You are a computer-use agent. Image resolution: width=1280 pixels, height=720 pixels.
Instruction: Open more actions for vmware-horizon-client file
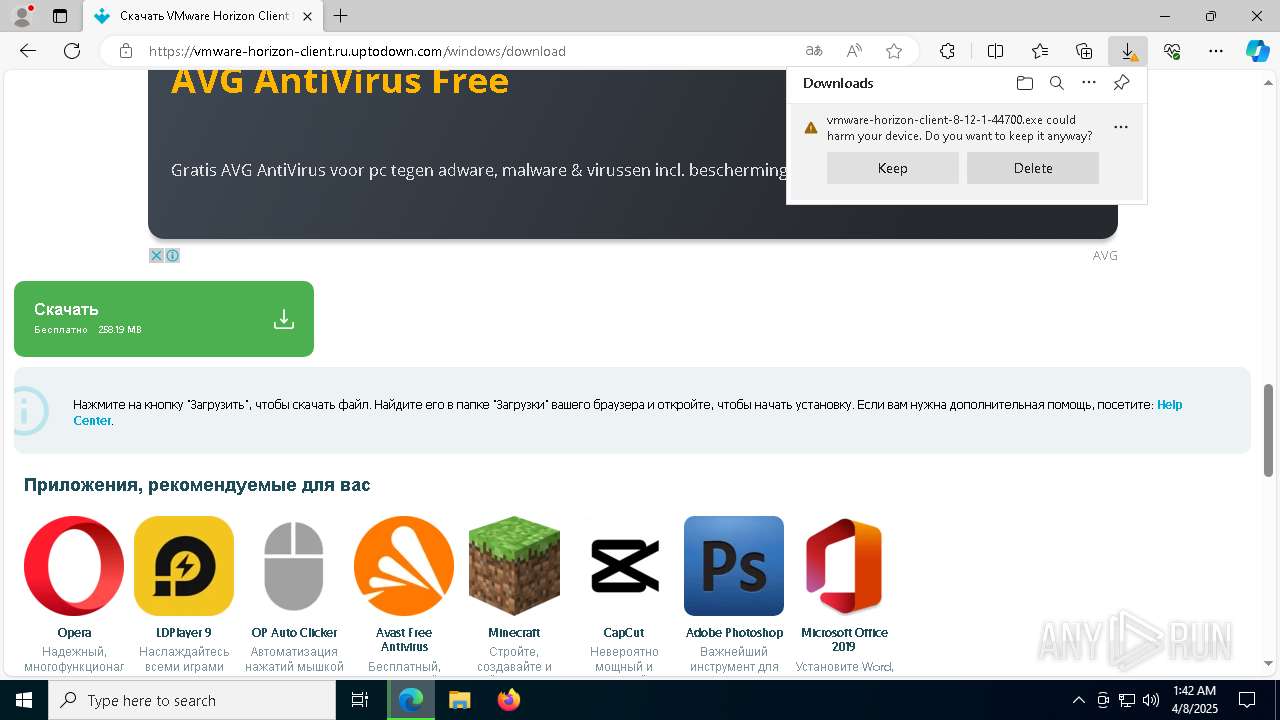pos(1121,127)
